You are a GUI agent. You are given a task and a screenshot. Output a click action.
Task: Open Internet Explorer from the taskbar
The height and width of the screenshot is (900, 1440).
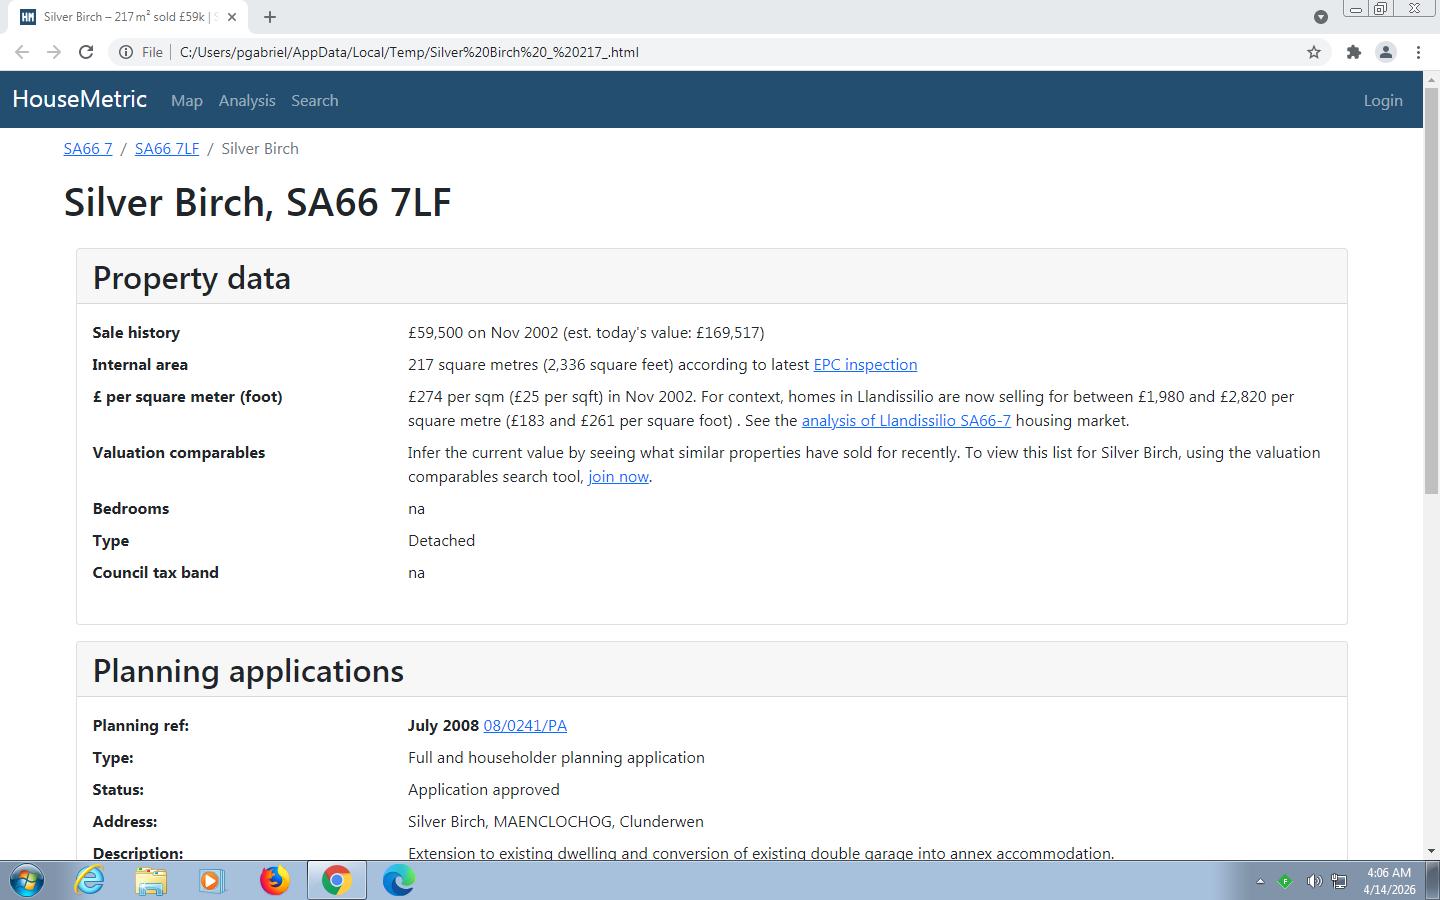90,880
